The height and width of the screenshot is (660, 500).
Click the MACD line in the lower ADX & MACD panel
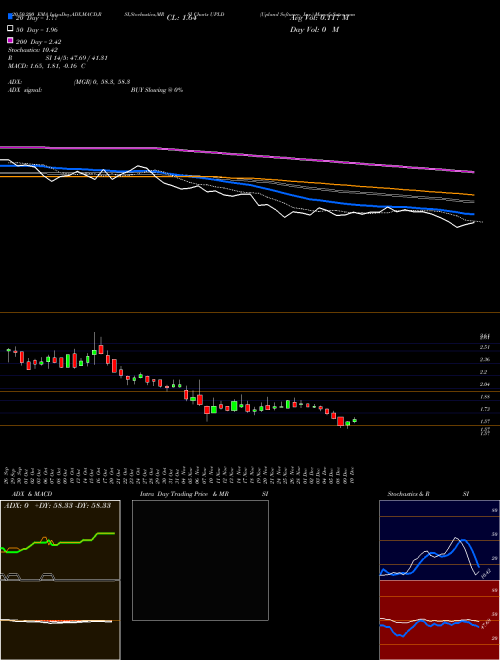tap(56, 621)
